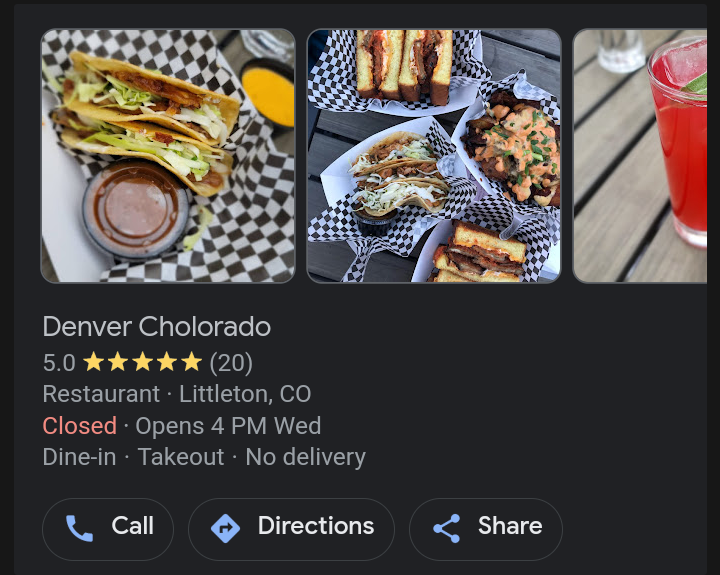Click the Dine-in service option
This screenshot has width=720, height=575.
[79, 457]
